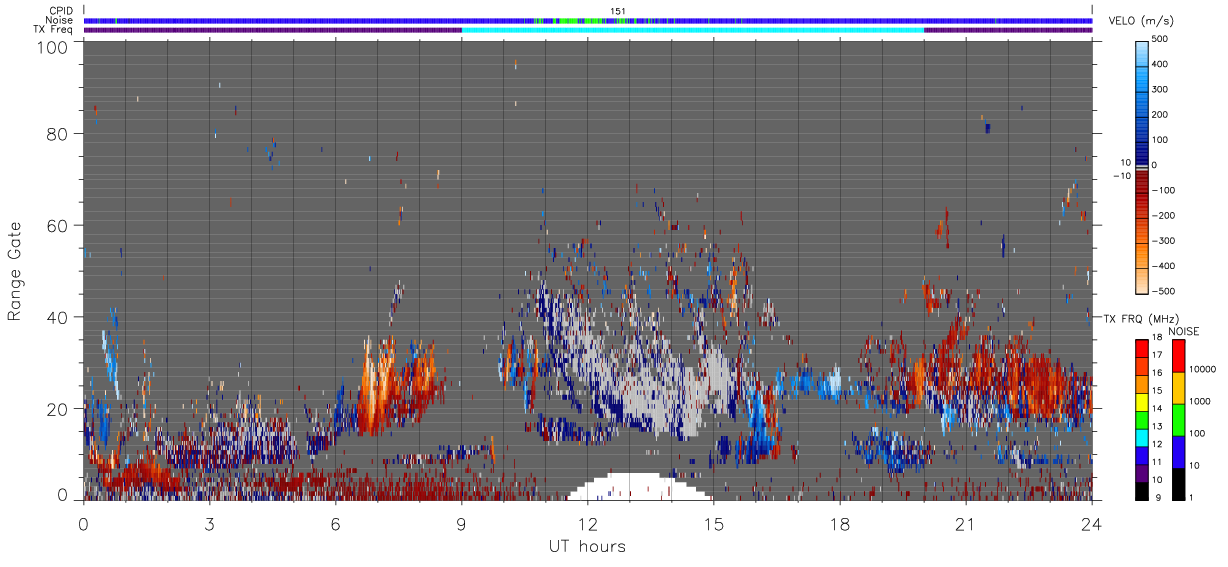
Task: Click the 6 tick on UT hours axis
Action: tap(335, 524)
